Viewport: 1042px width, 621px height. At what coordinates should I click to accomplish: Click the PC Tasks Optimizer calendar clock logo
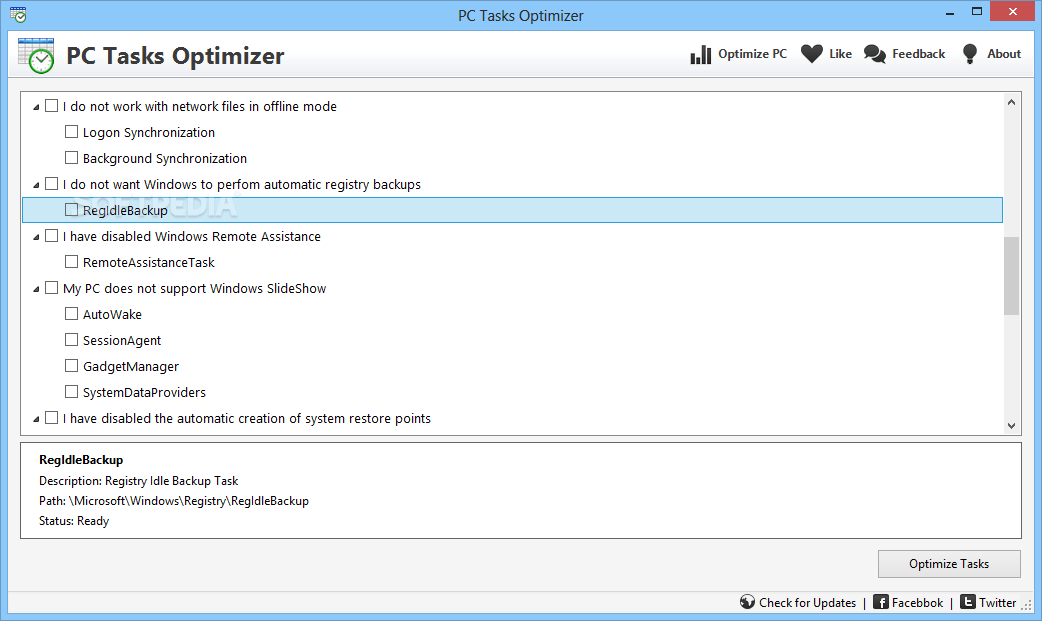point(36,56)
